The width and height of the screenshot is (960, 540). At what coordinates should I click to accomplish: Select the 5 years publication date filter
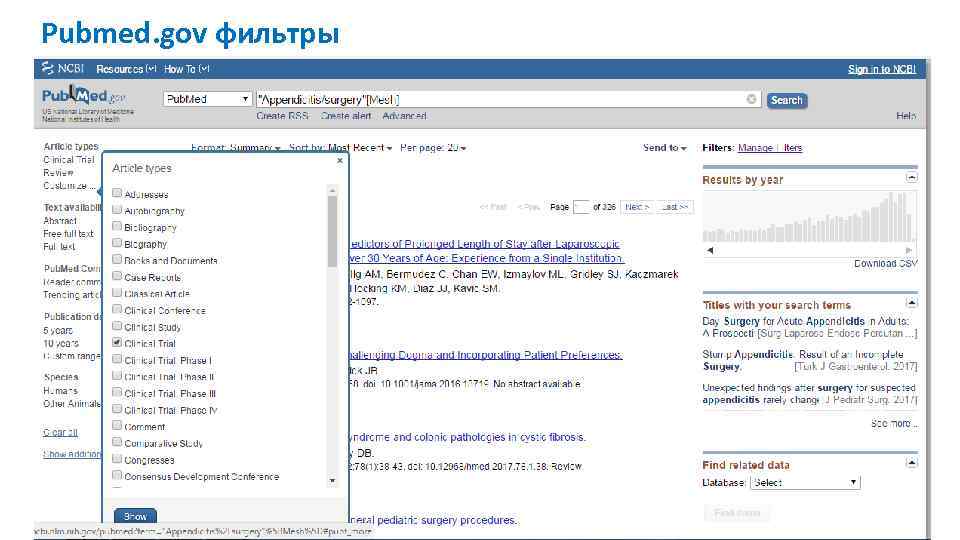tap(58, 330)
